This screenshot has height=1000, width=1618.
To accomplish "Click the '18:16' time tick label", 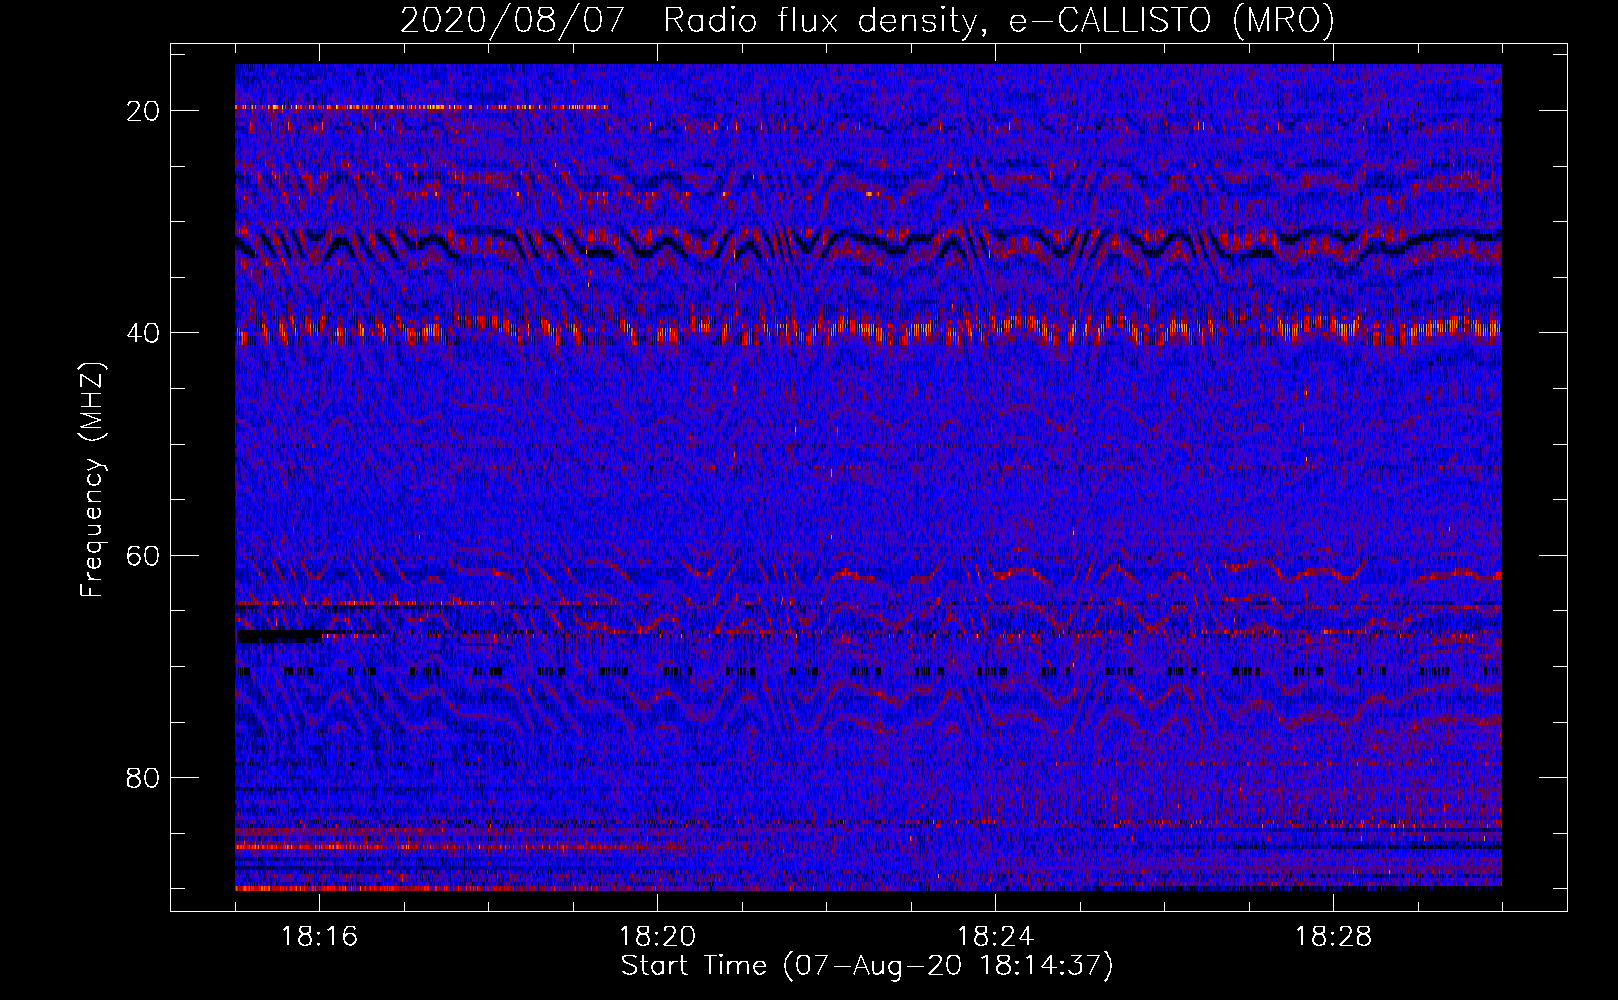I will click(x=320, y=937).
